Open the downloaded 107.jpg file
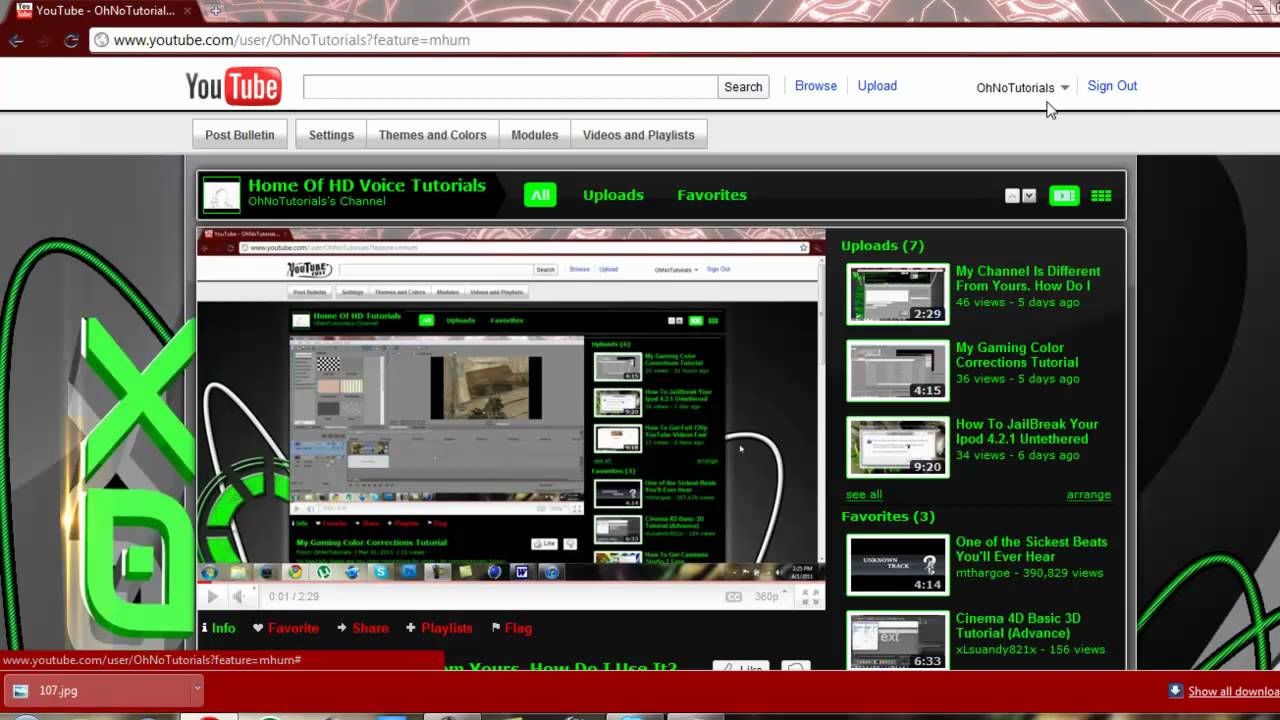 (x=97, y=690)
